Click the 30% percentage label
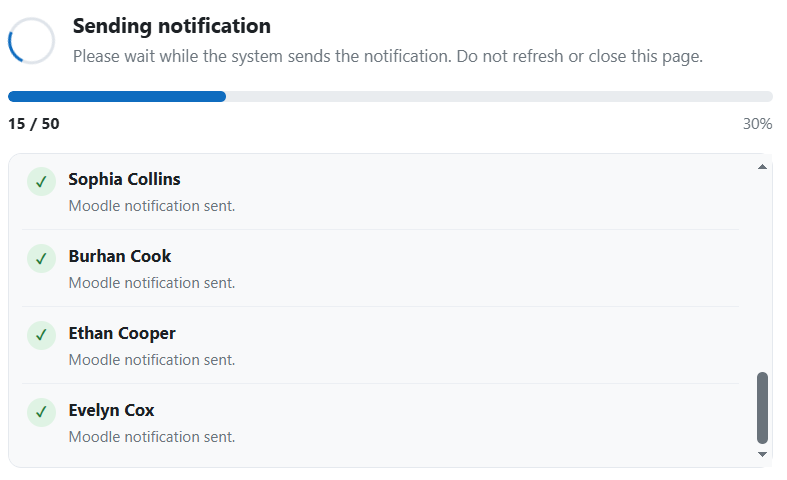 [757, 124]
